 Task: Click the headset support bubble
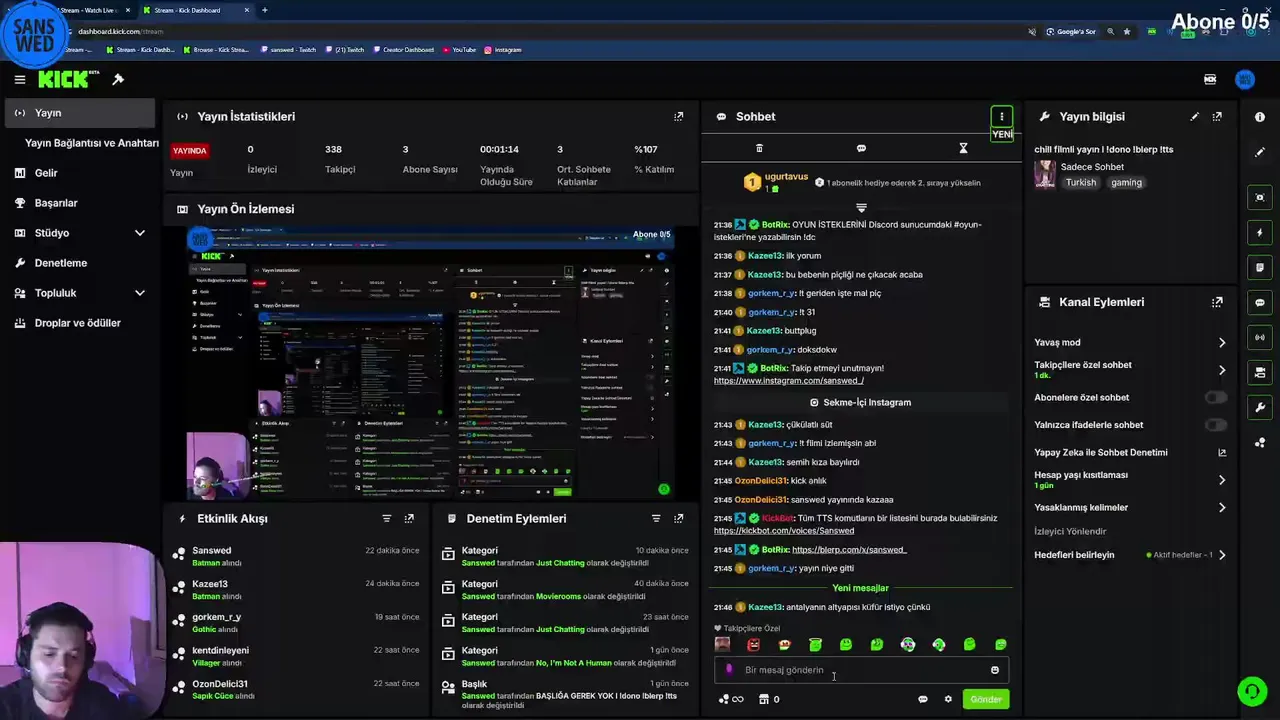1252,691
